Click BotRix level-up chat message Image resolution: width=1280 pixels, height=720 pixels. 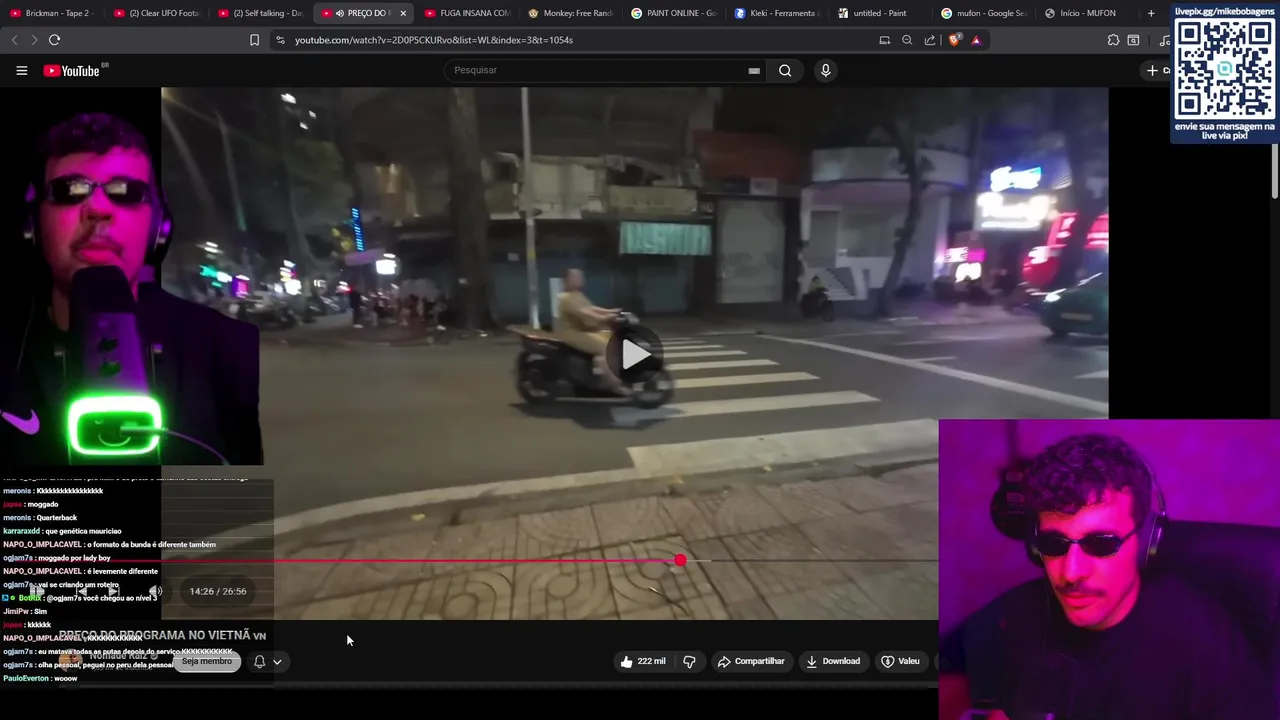coord(80,598)
